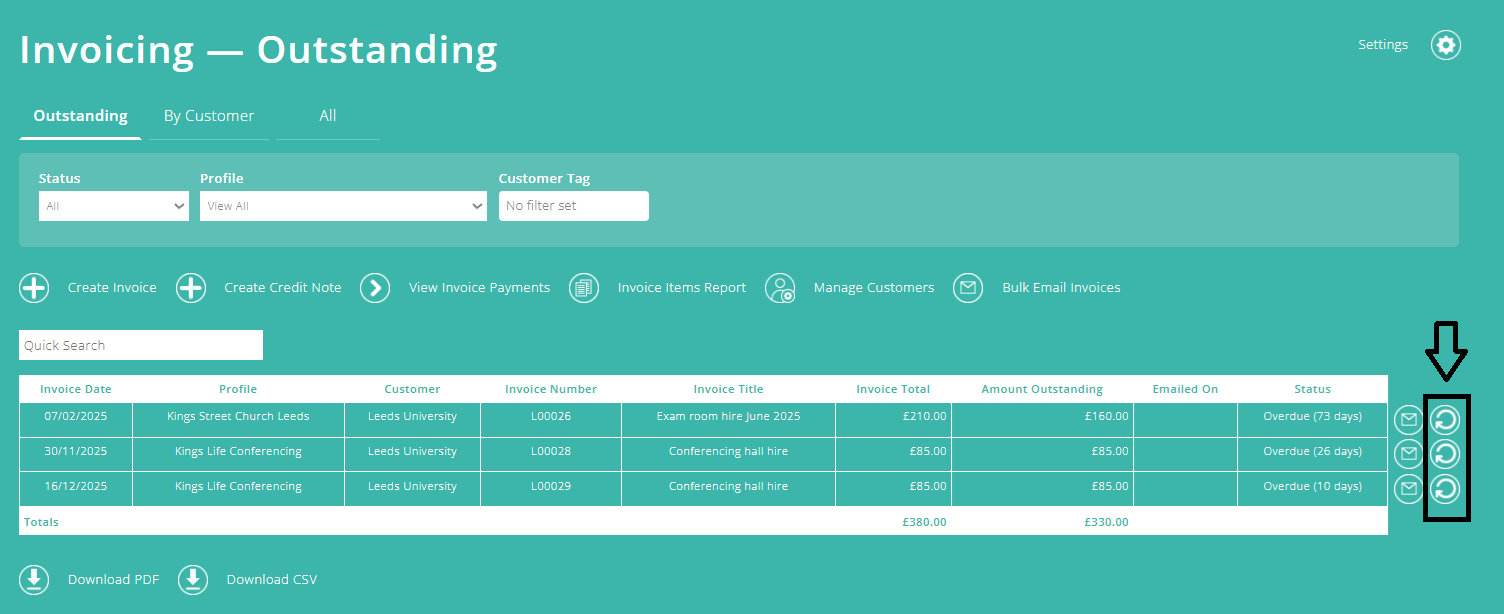Click the Create Credit Note plus icon
The width and height of the screenshot is (1504, 614).
point(191,288)
